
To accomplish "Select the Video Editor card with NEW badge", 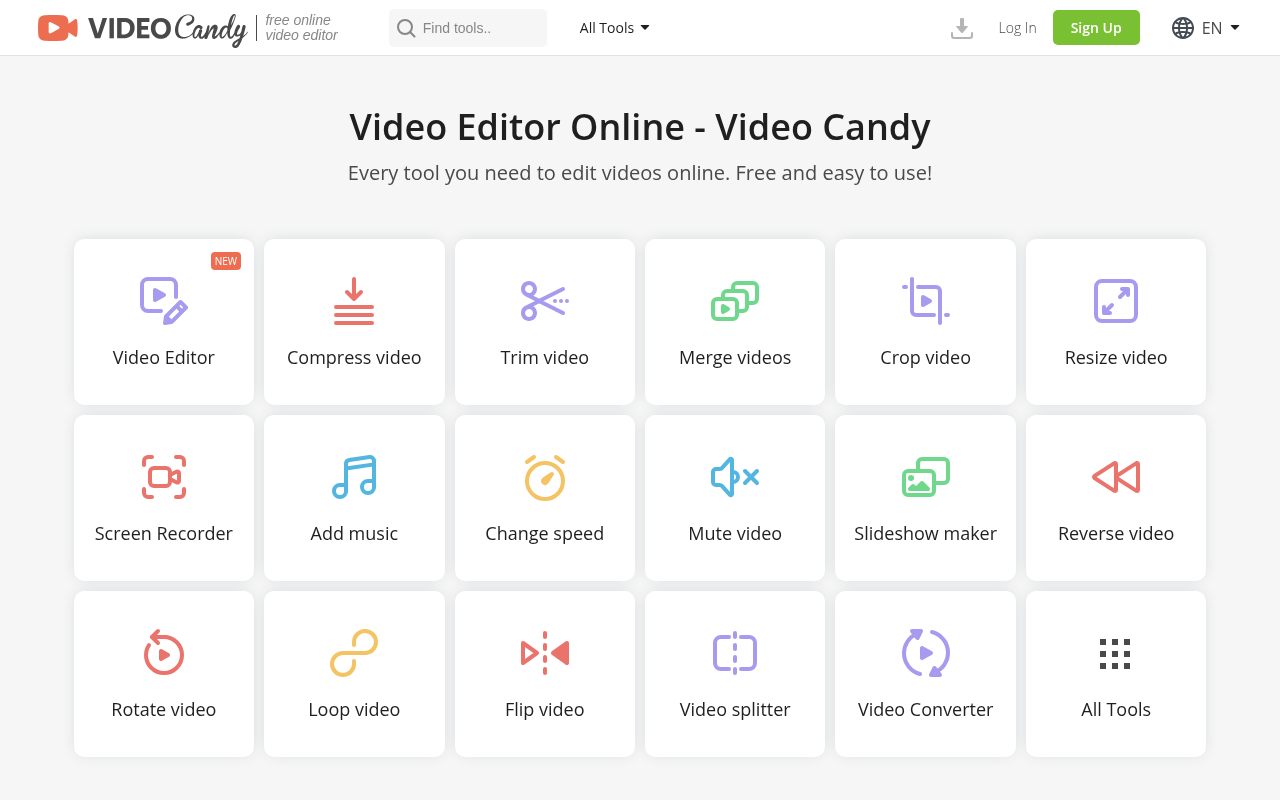I will 163,322.
